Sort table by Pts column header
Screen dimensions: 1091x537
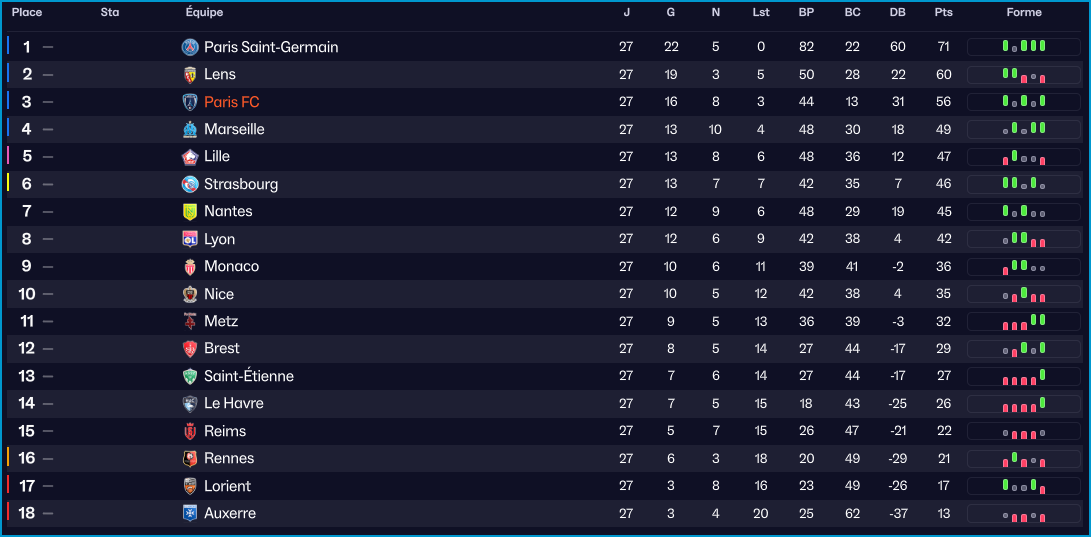coord(943,13)
